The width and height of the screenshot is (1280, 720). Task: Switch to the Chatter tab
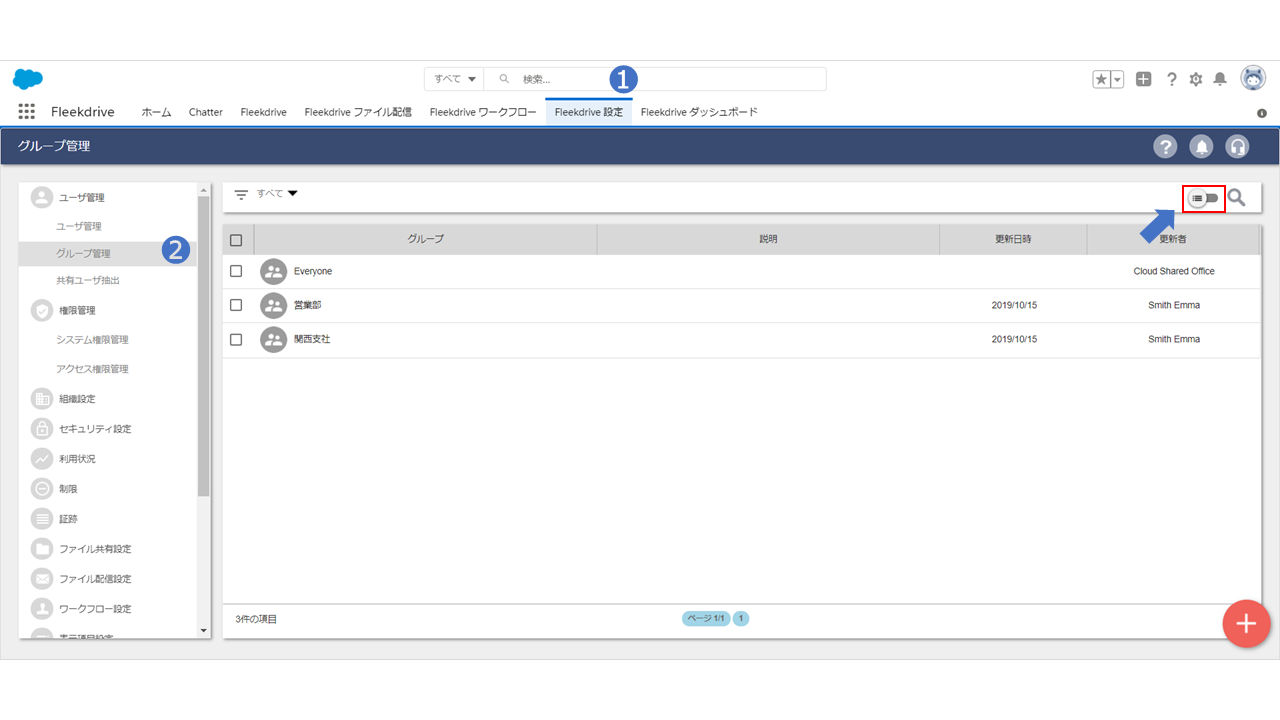coord(206,112)
